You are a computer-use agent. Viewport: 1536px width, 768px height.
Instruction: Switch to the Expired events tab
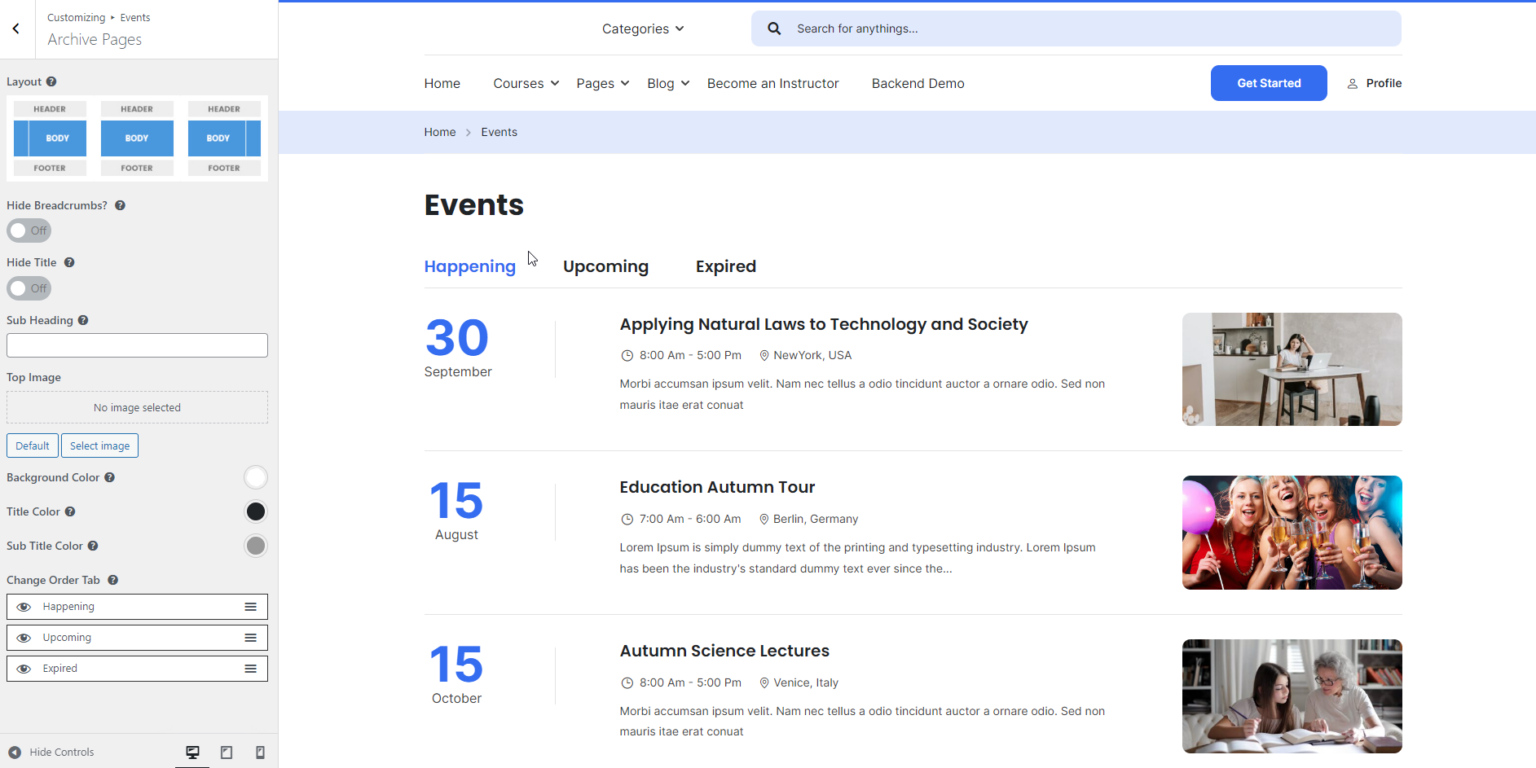[726, 266]
